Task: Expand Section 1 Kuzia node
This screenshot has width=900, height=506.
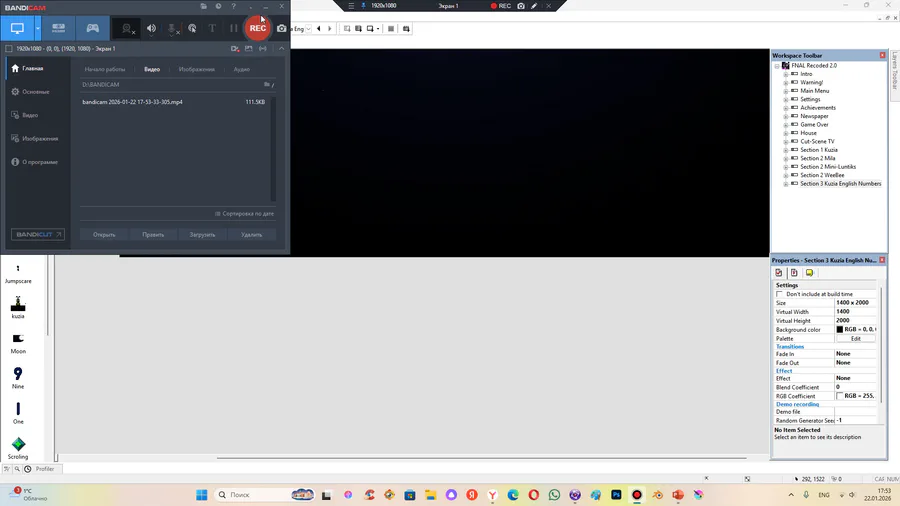Action: coord(786,150)
